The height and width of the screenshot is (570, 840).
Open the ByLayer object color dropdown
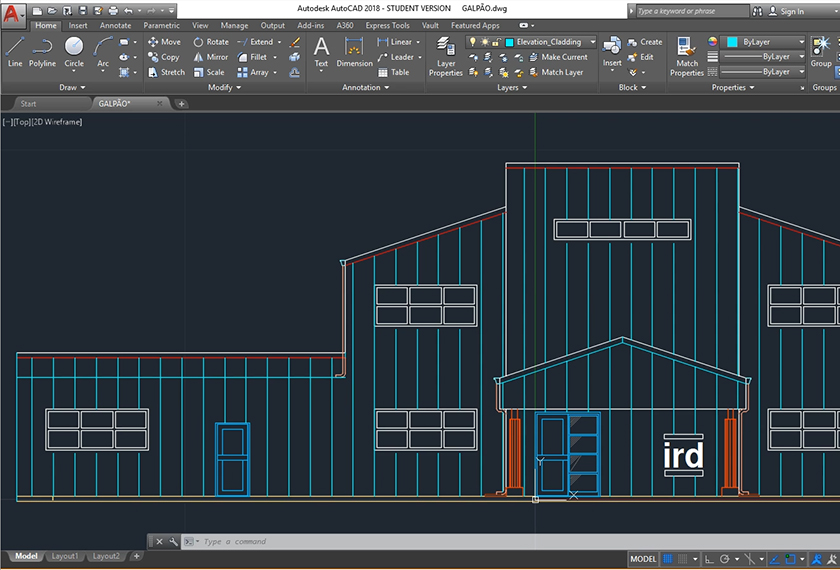click(801, 43)
